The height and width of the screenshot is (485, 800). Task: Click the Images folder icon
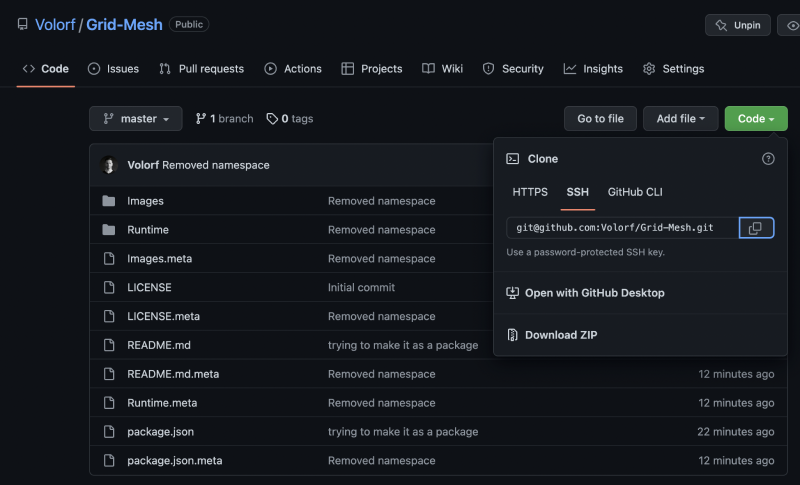point(109,201)
